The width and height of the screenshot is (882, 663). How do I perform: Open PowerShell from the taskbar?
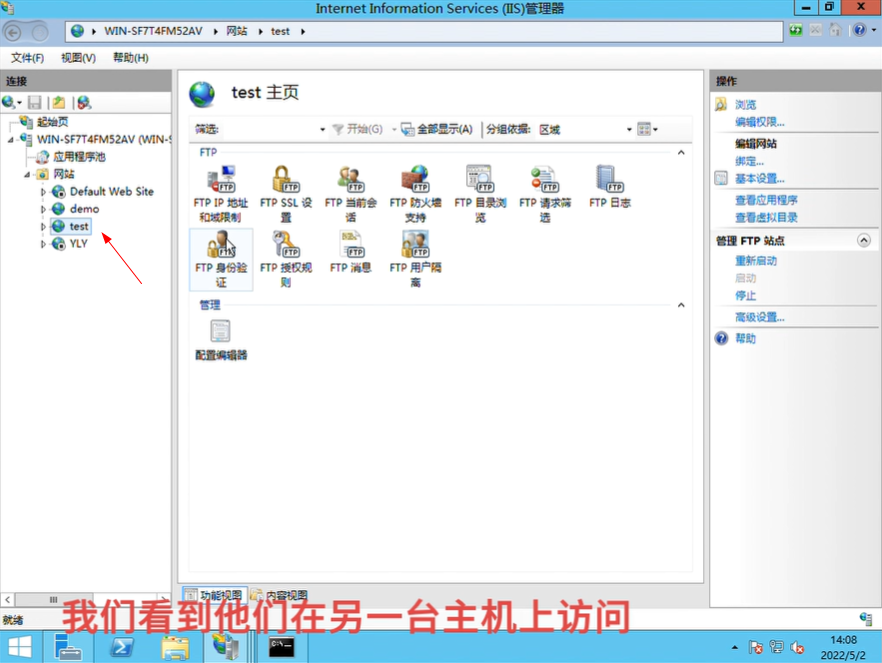[122, 647]
